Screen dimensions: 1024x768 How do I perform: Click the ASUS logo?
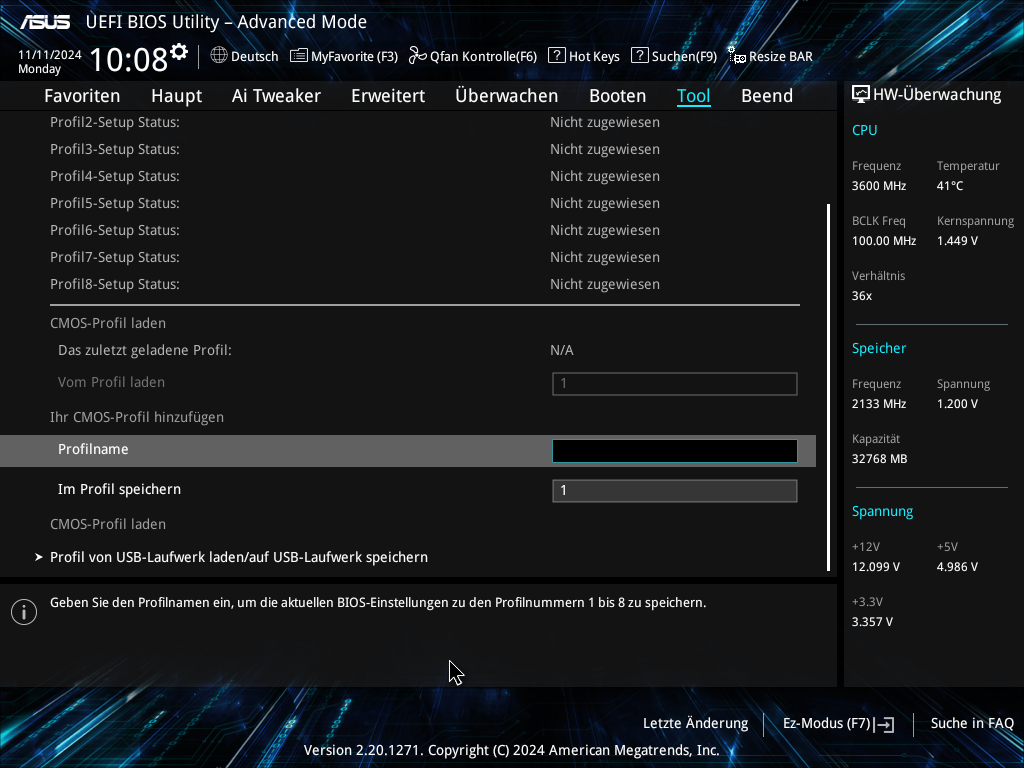point(45,22)
